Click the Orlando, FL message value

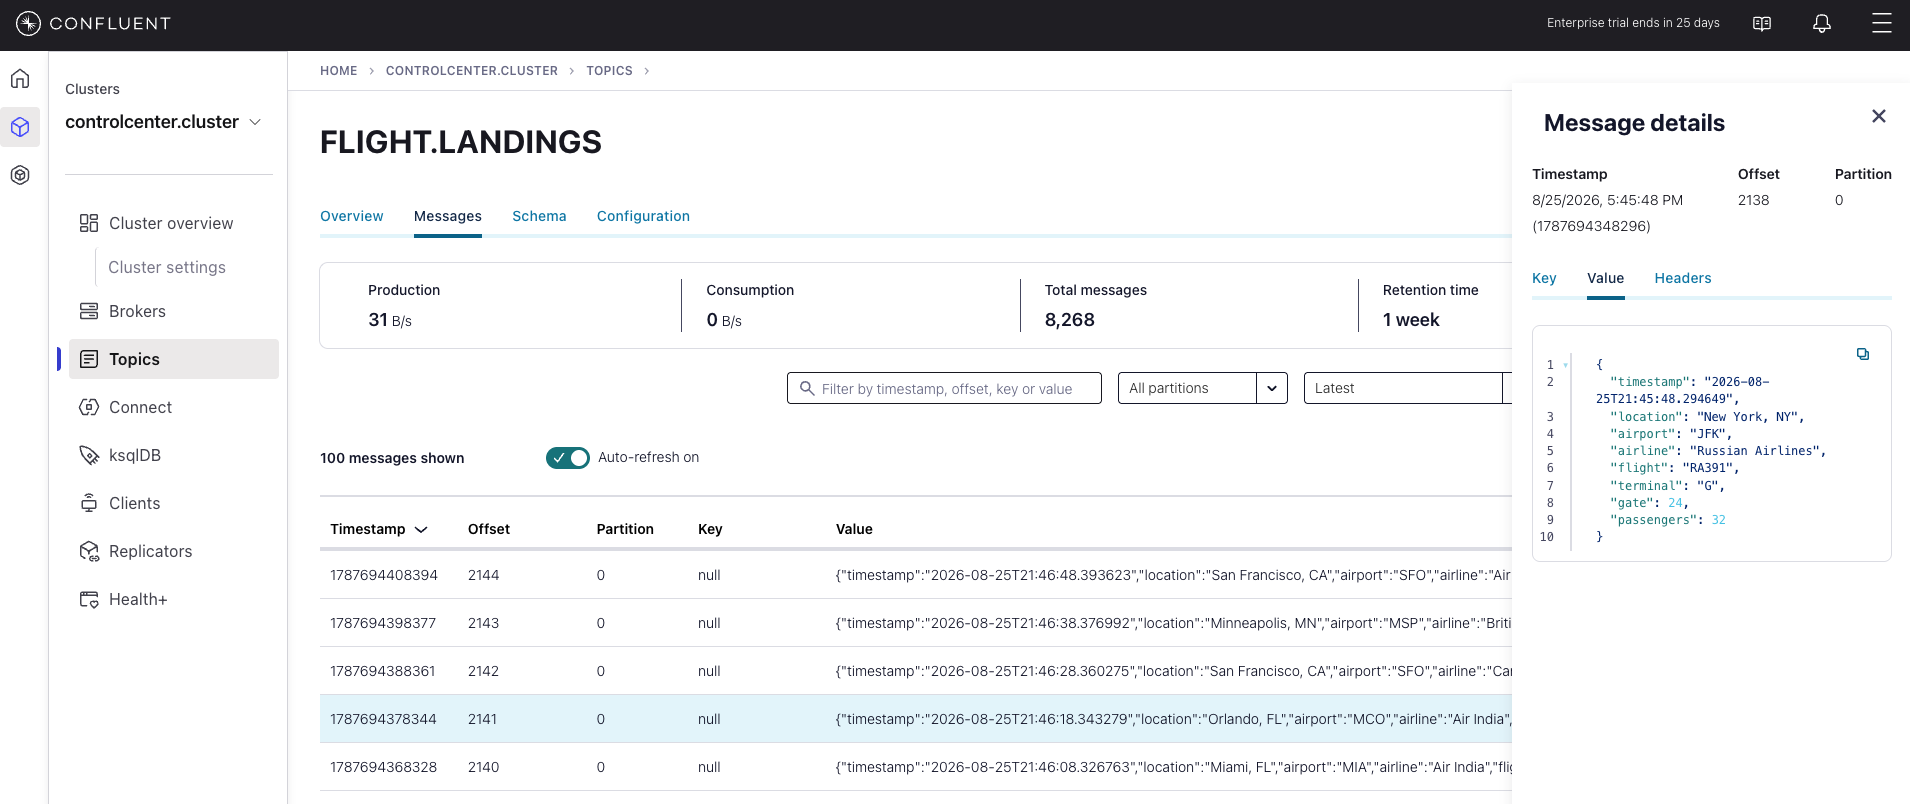pyautogui.click(x=1173, y=719)
